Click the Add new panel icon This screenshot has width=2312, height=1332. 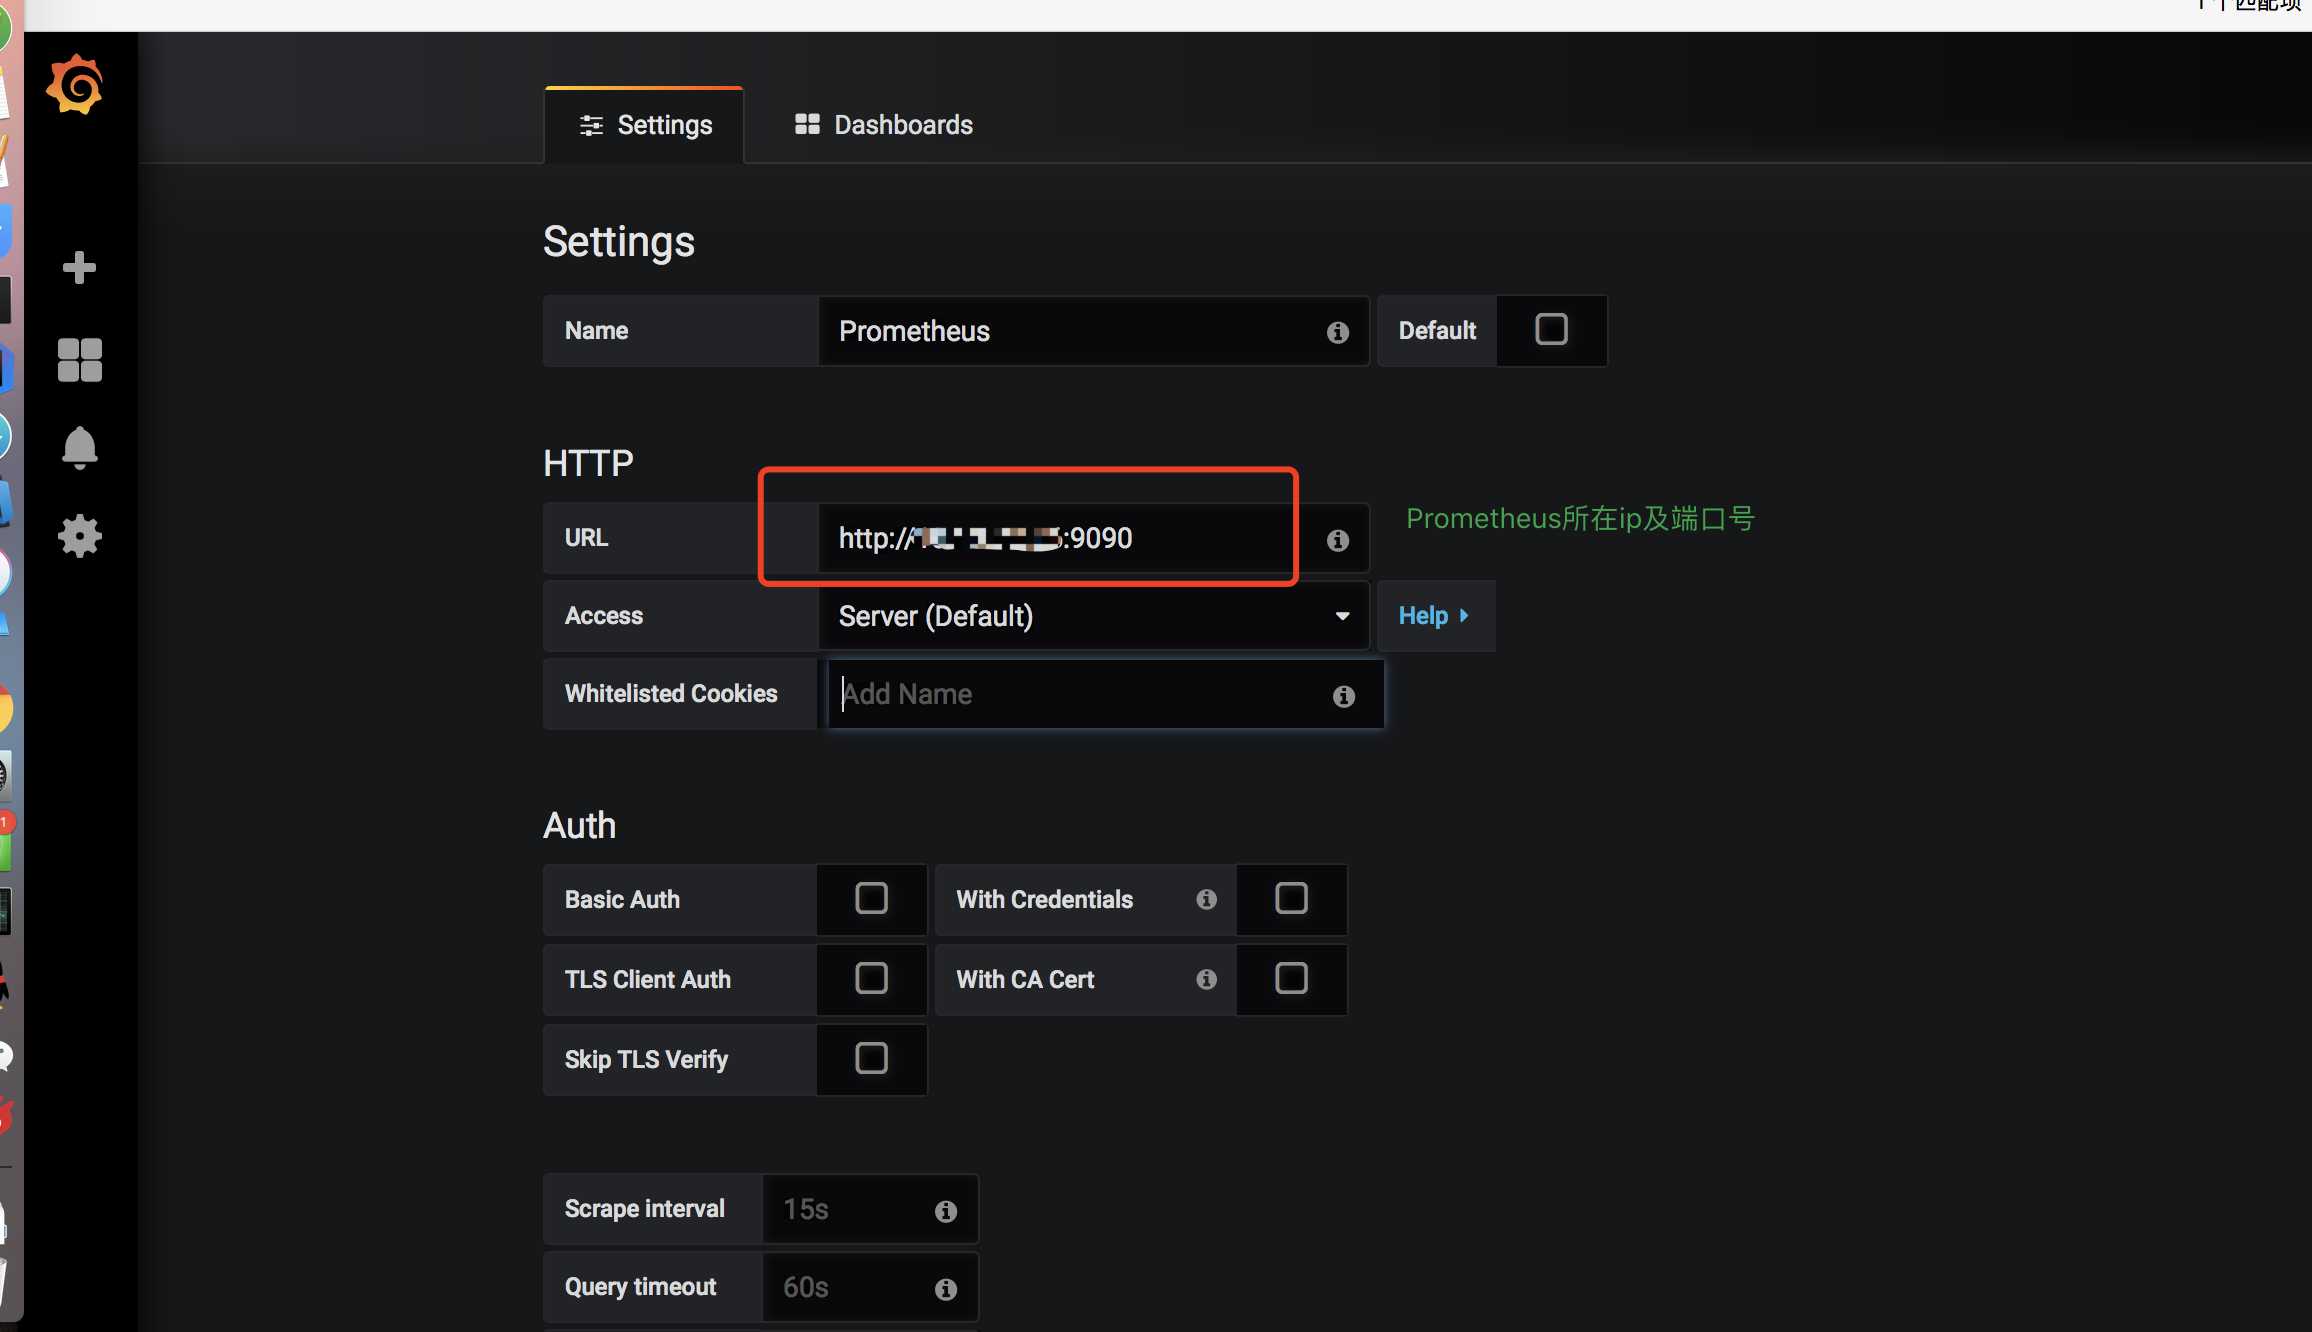(x=79, y=265)
